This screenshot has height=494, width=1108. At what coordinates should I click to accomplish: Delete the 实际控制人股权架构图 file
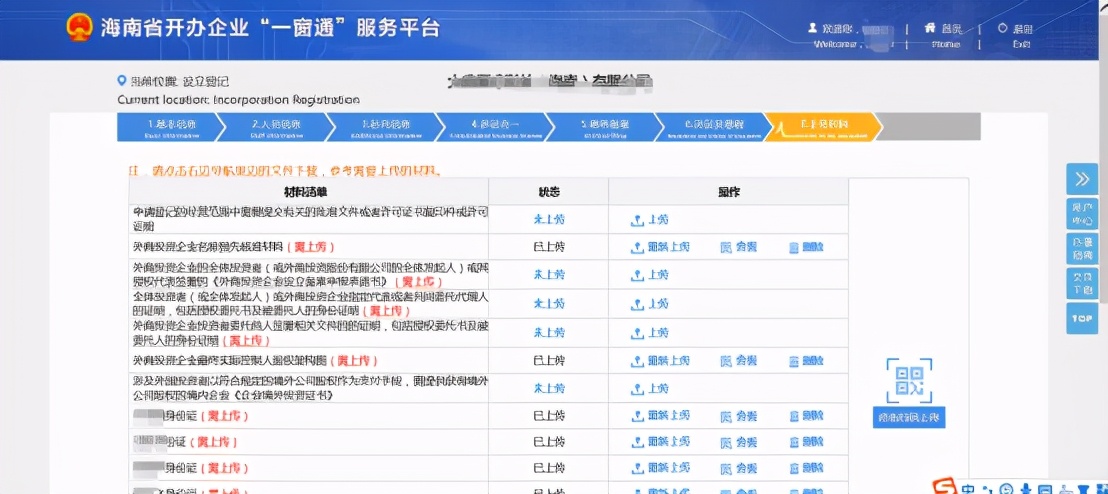tap(806, 361)
